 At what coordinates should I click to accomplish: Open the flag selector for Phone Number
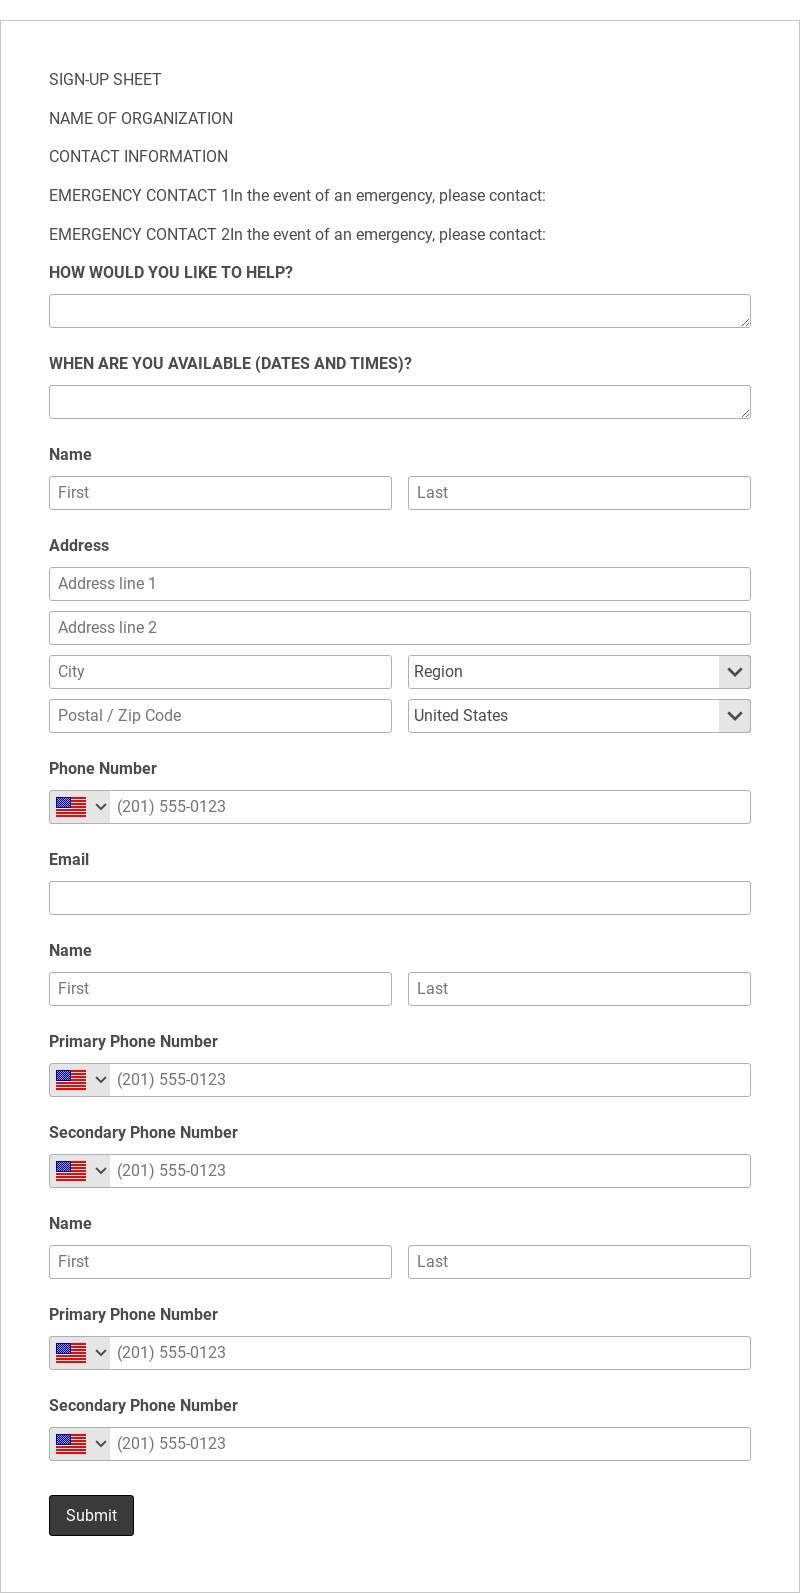coord(80,807)
